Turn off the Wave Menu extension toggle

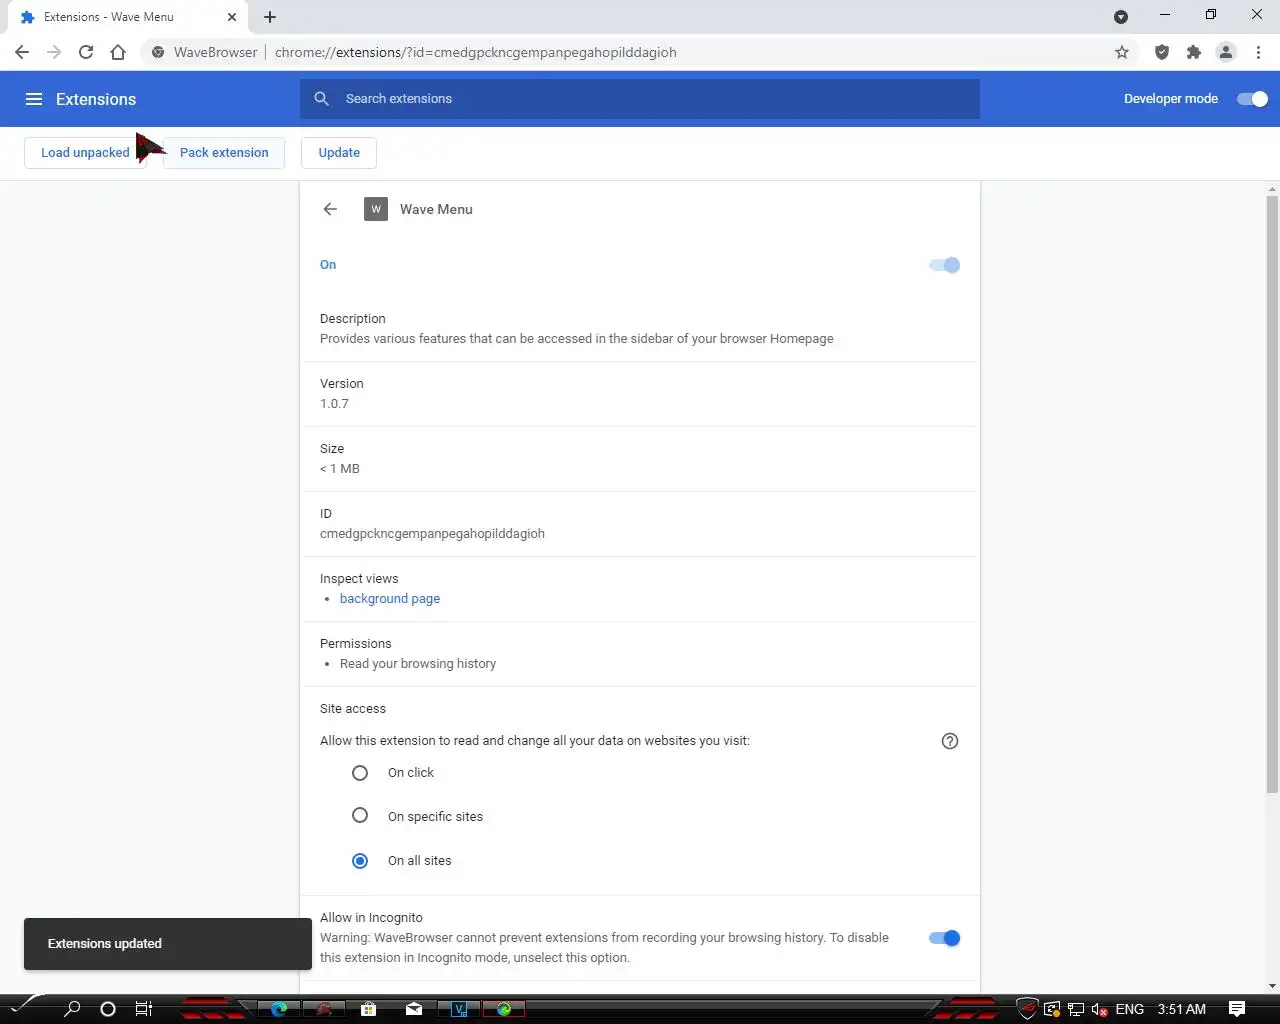[x=944, y=265]
